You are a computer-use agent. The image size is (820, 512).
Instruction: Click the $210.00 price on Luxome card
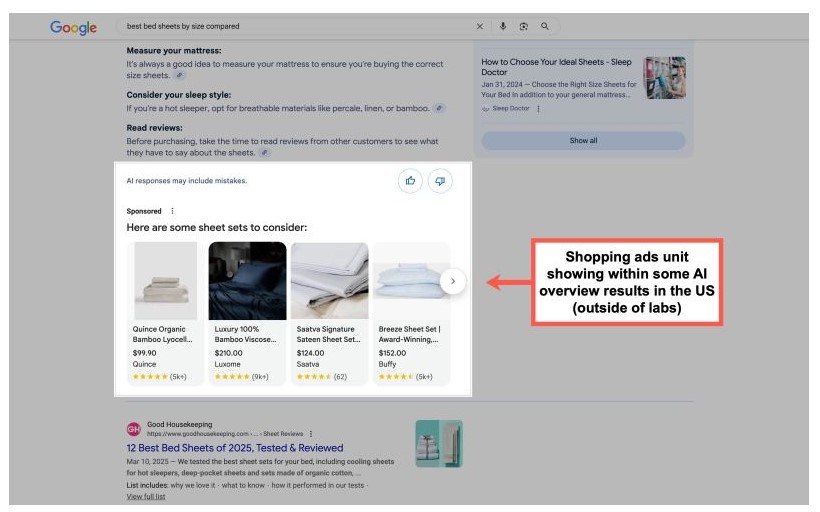click(229, 353)
